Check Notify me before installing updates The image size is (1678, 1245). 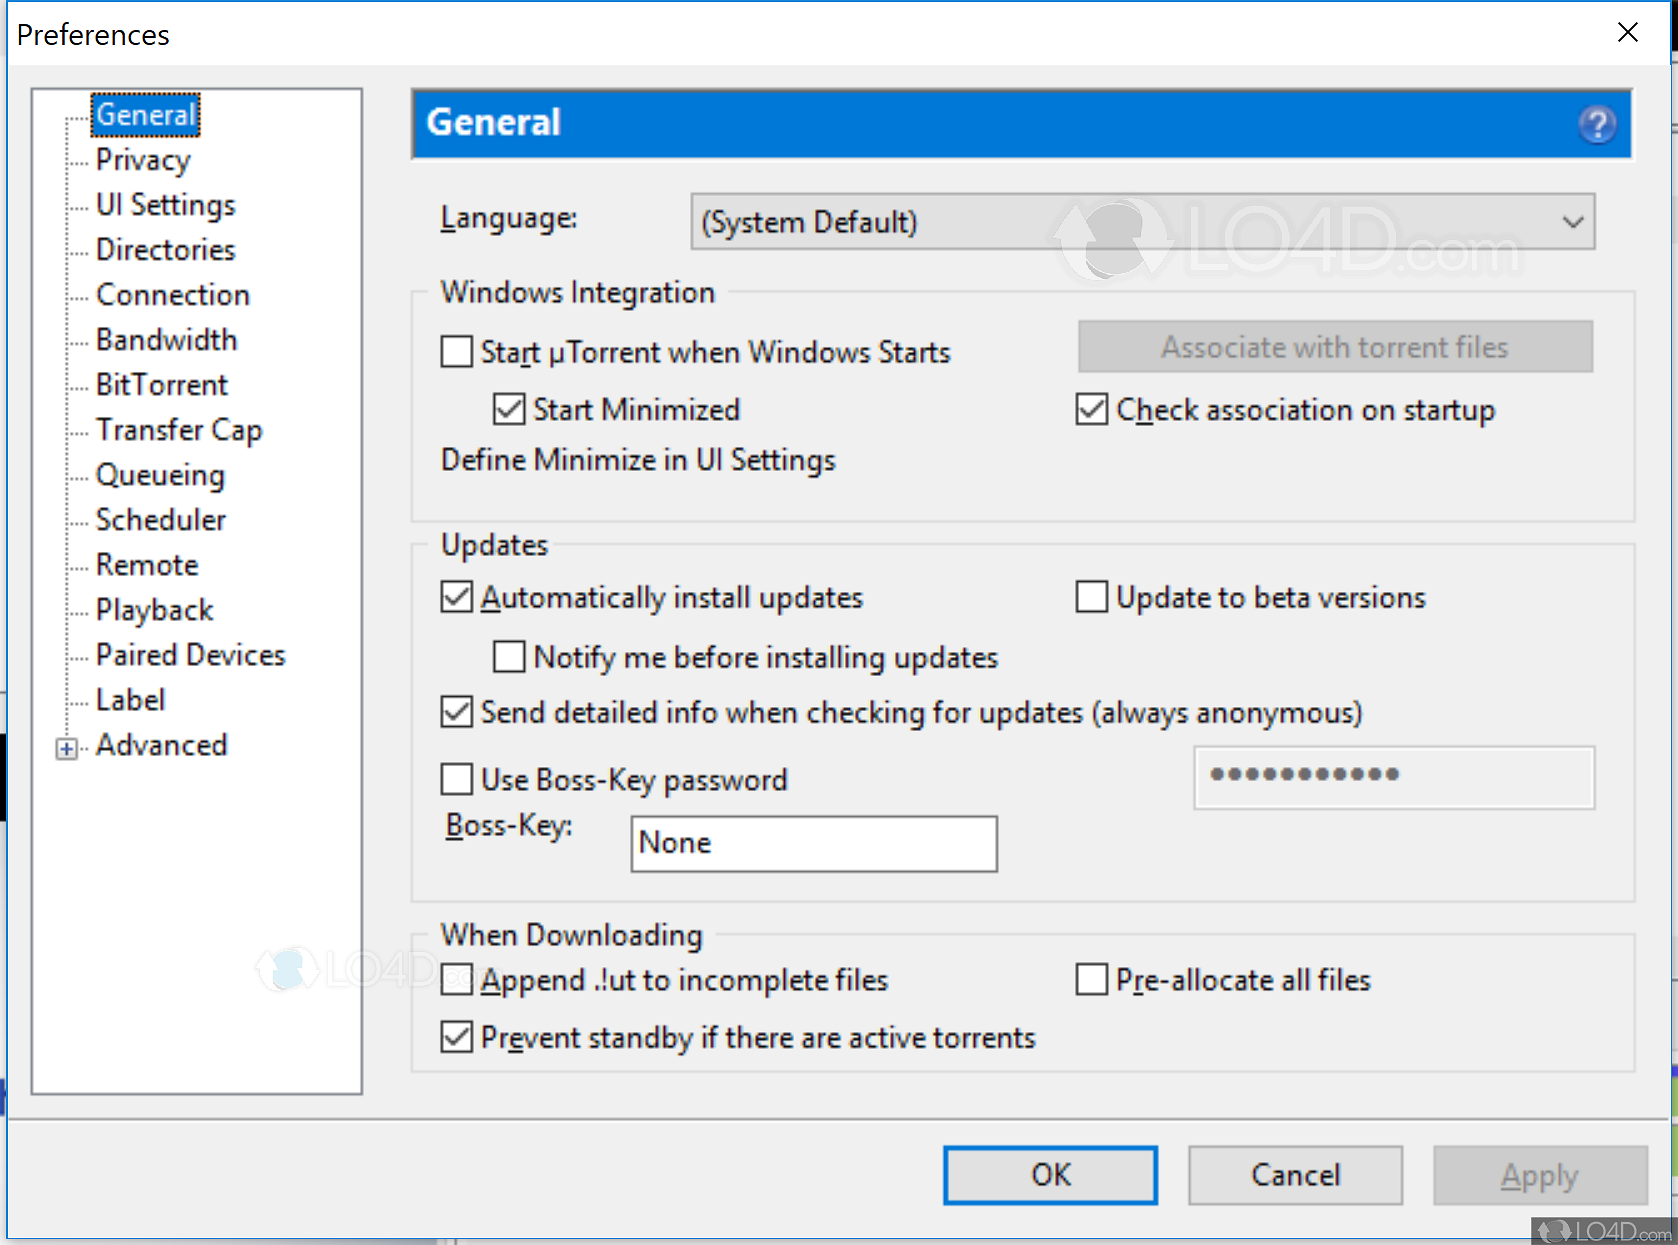tap(509, 657)
